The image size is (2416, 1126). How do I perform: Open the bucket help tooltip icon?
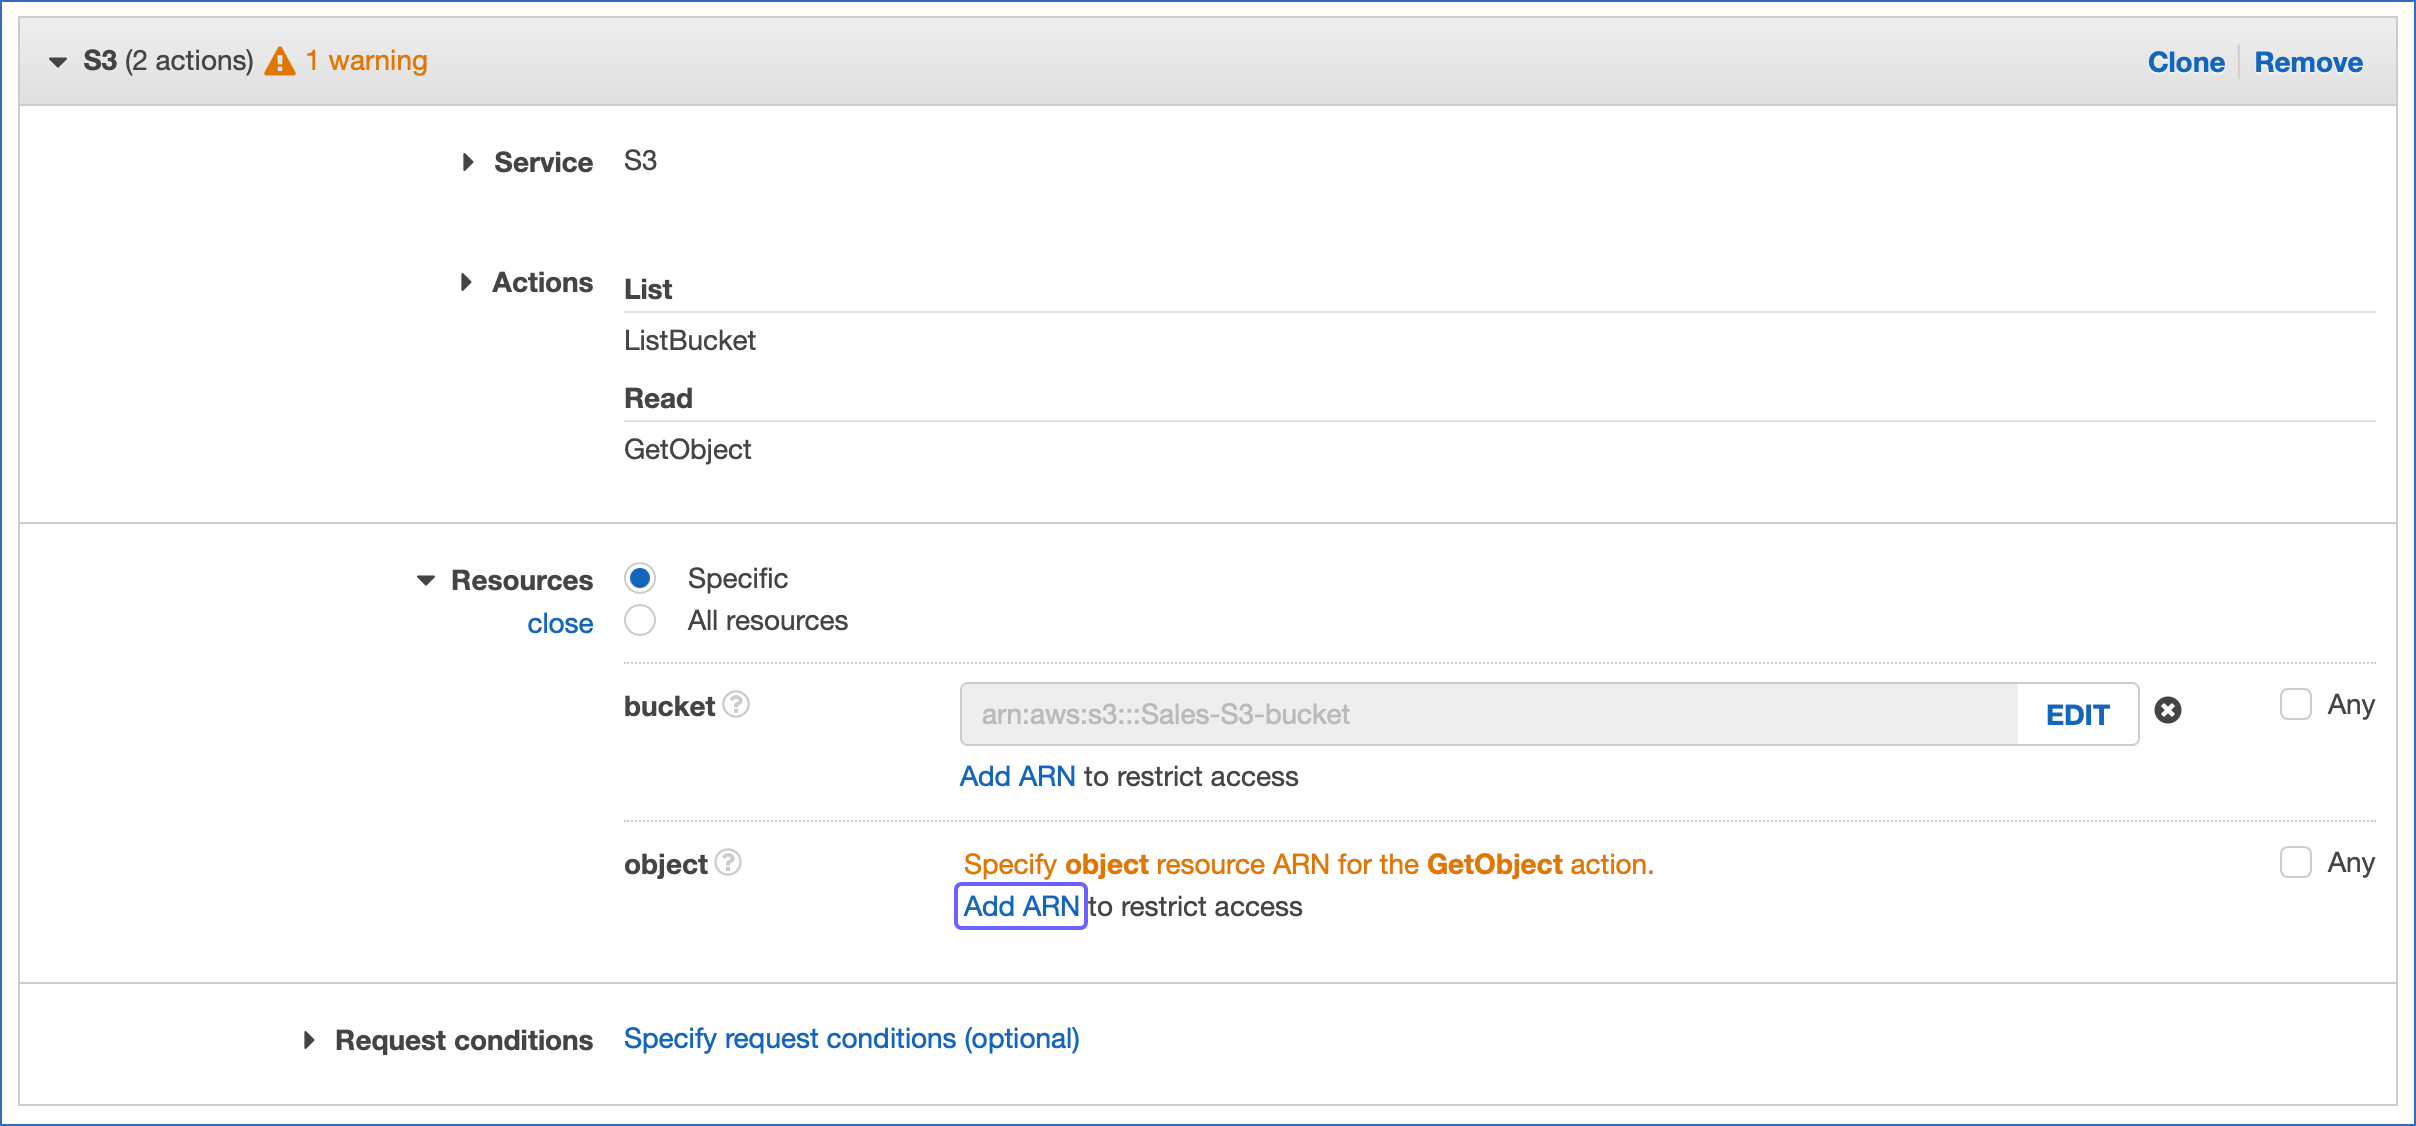point(737,705)
